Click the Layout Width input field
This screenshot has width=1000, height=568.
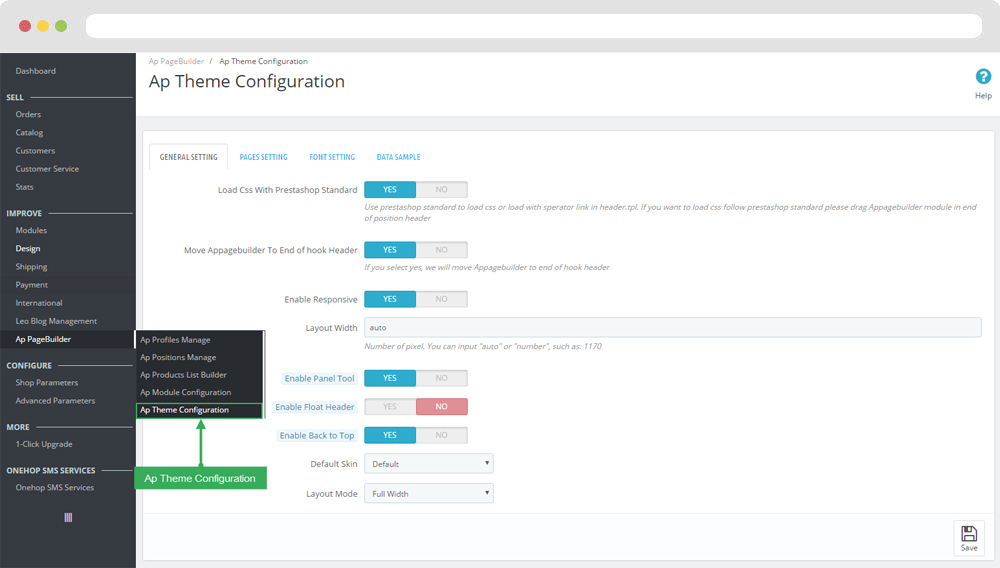(672, 327)
